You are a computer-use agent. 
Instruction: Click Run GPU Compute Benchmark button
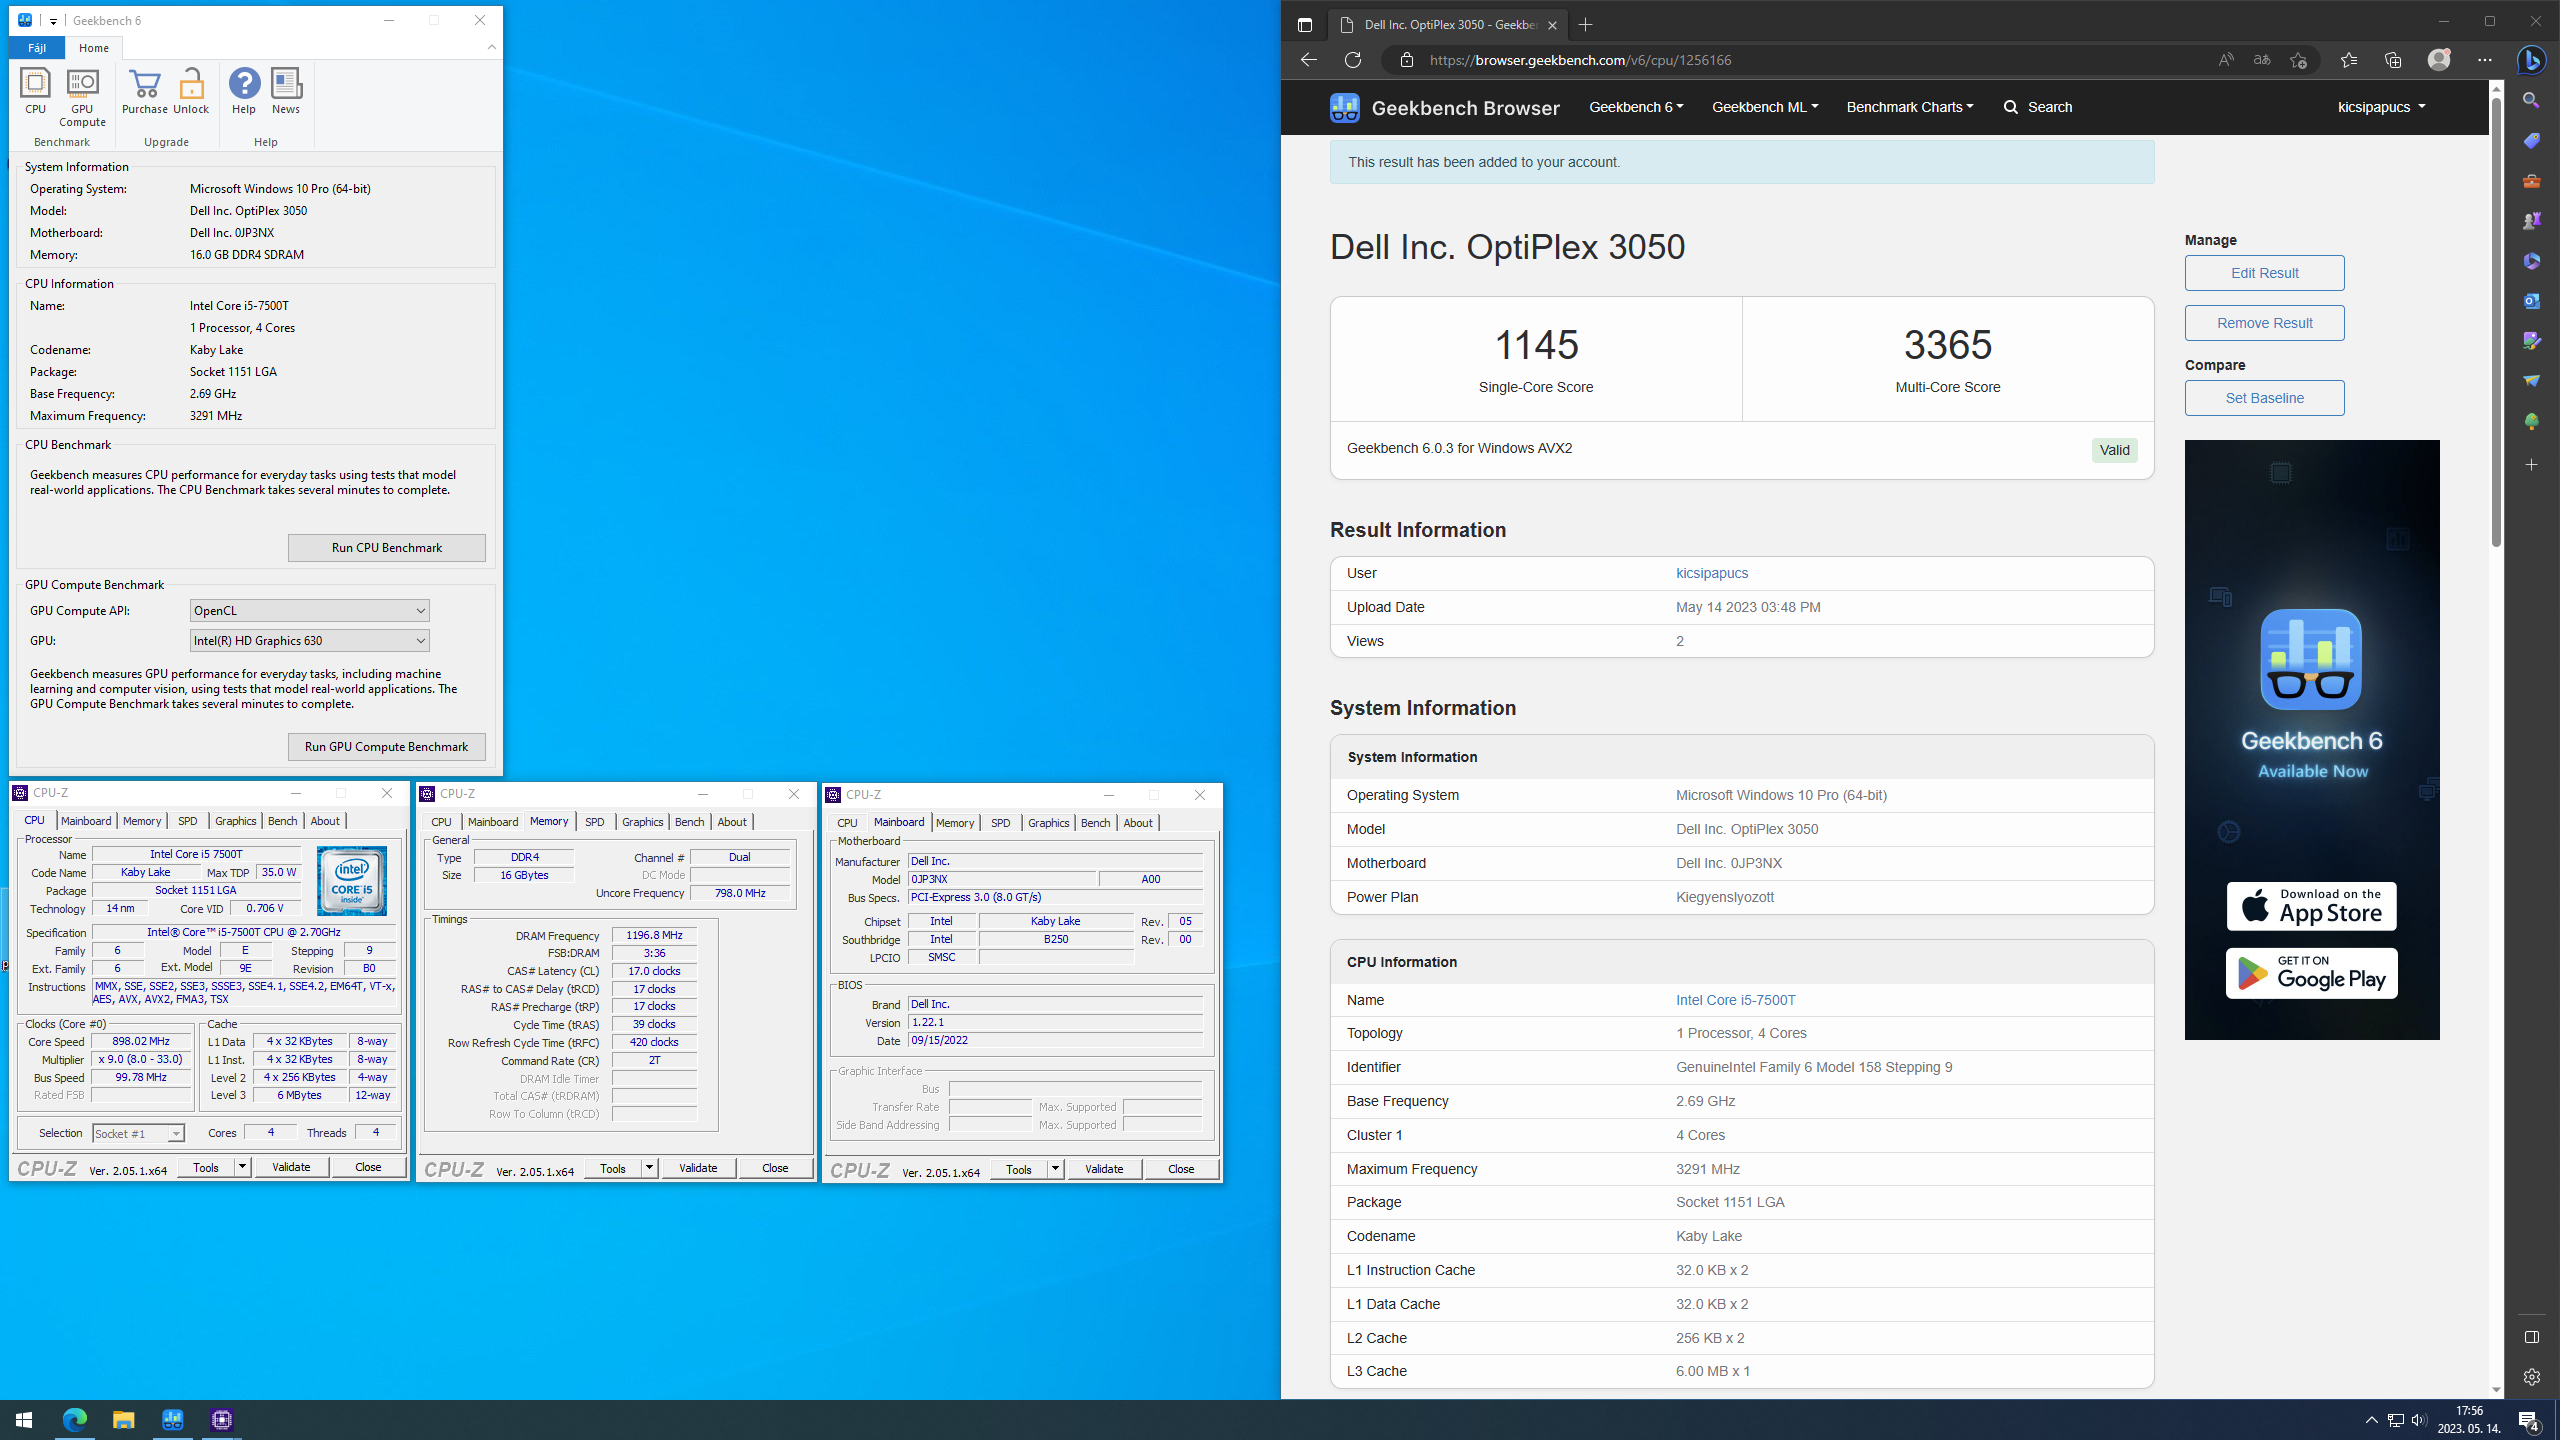[x=387, y=746]
